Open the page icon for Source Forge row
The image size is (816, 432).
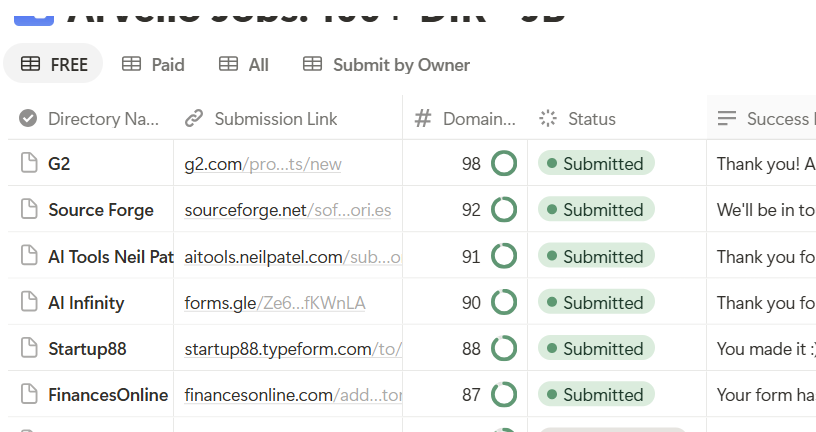click(x=29, y=209)
